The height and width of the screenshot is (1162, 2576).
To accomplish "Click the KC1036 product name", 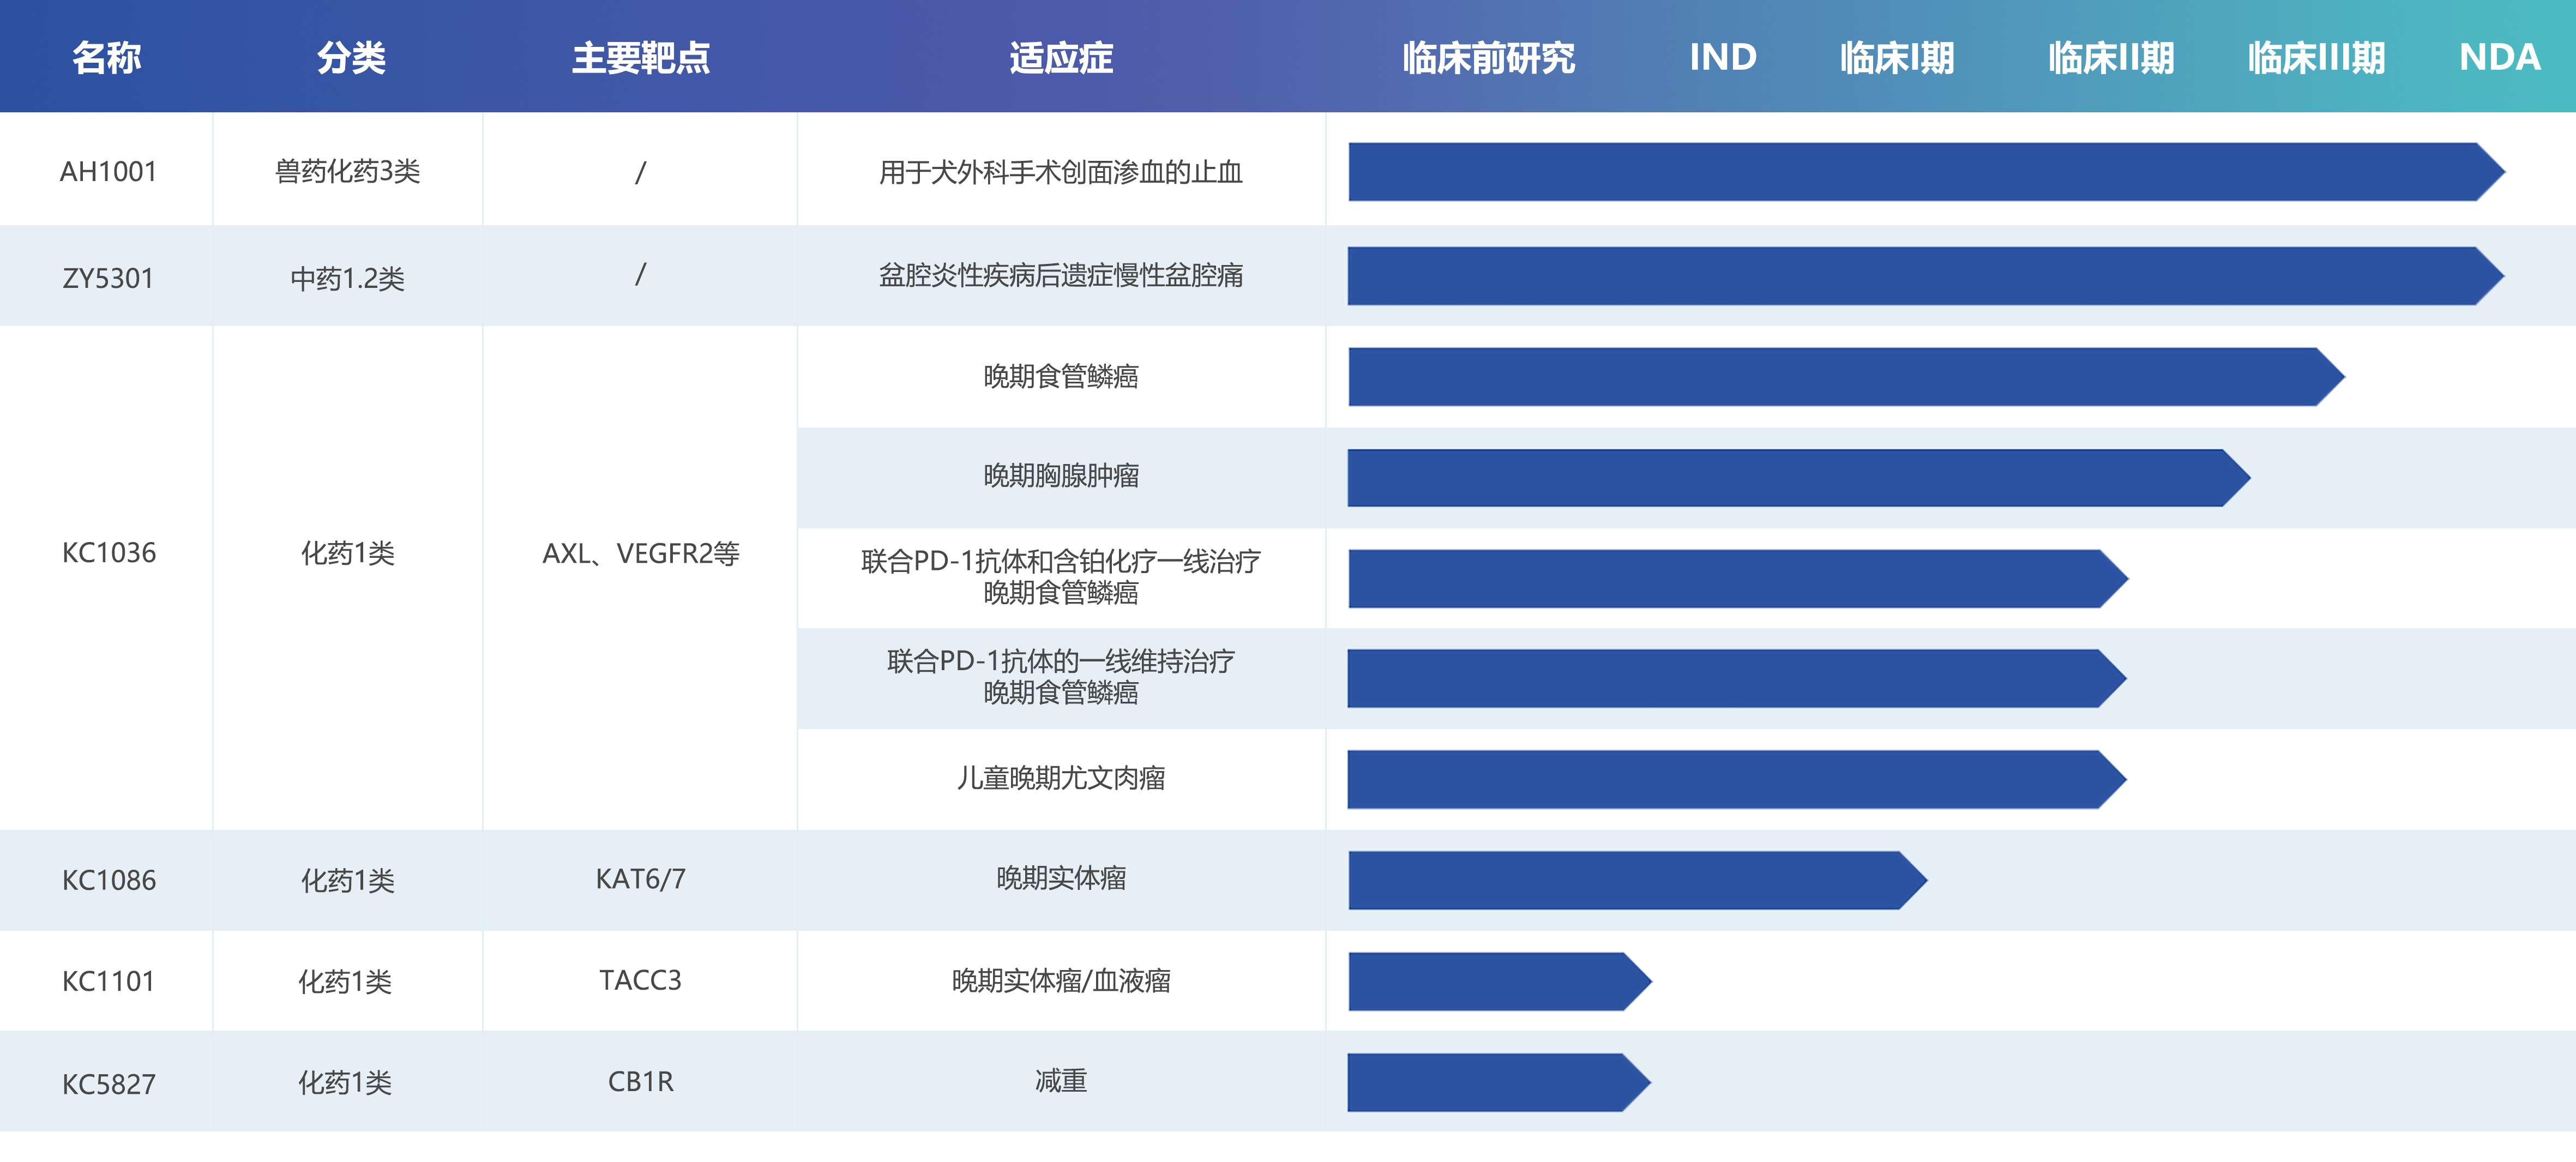I will (x=109, y=553).
